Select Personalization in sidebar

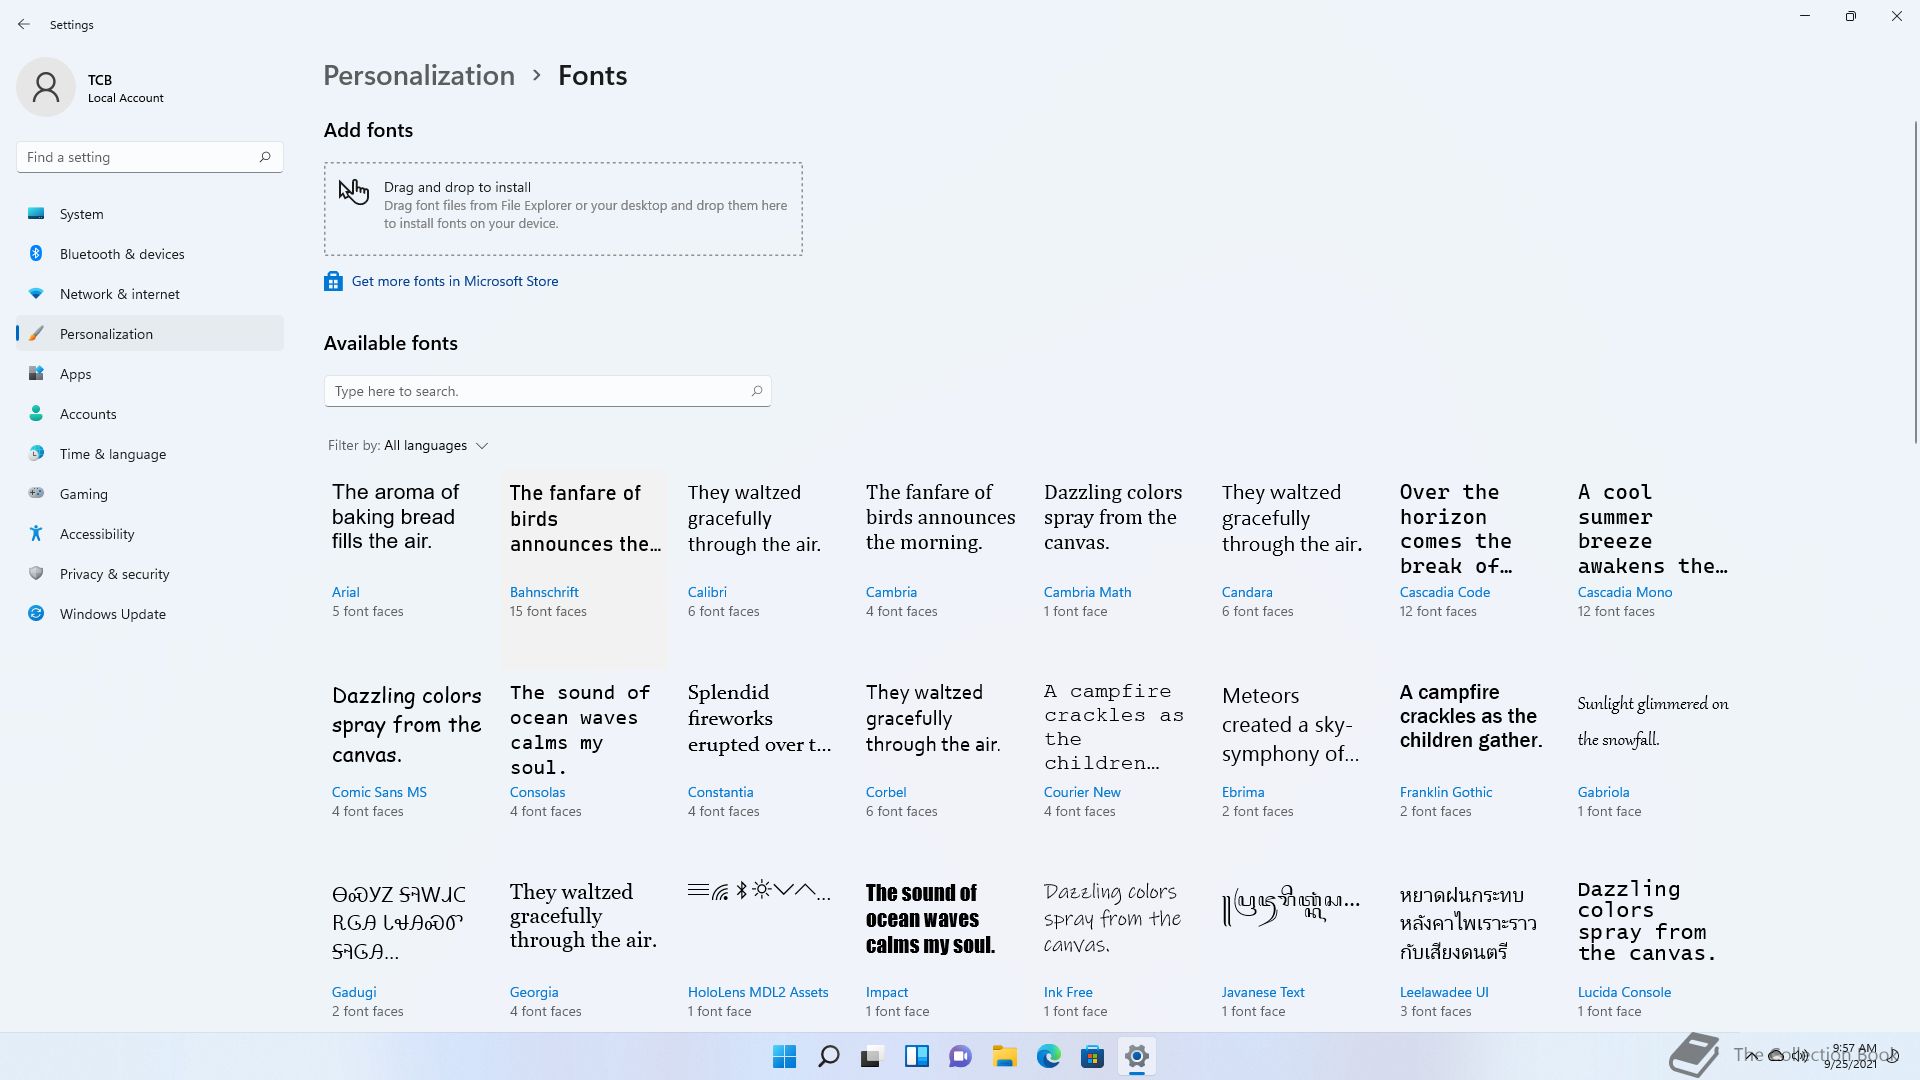click(x=150, y=334)
